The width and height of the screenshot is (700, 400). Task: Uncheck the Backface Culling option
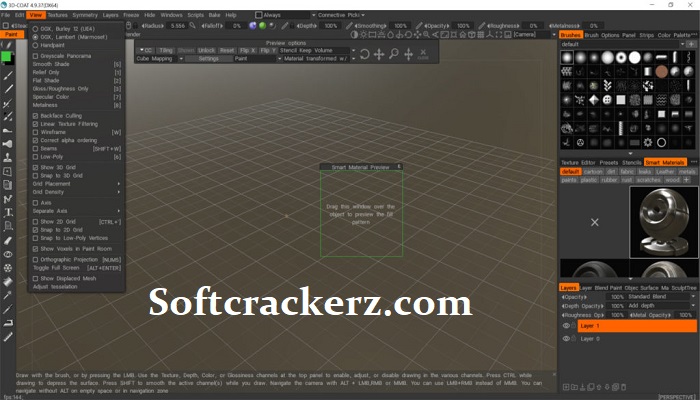point(35,116)
